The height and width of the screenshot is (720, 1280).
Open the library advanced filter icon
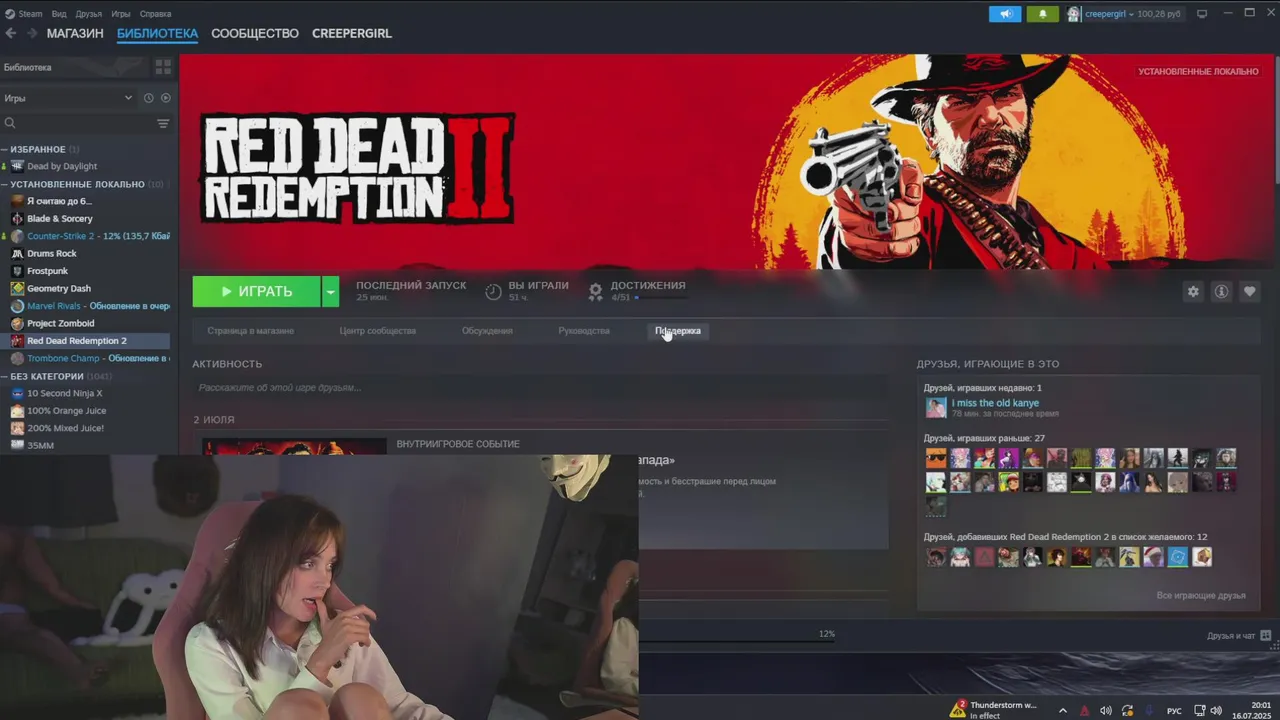tap(163, 123)
